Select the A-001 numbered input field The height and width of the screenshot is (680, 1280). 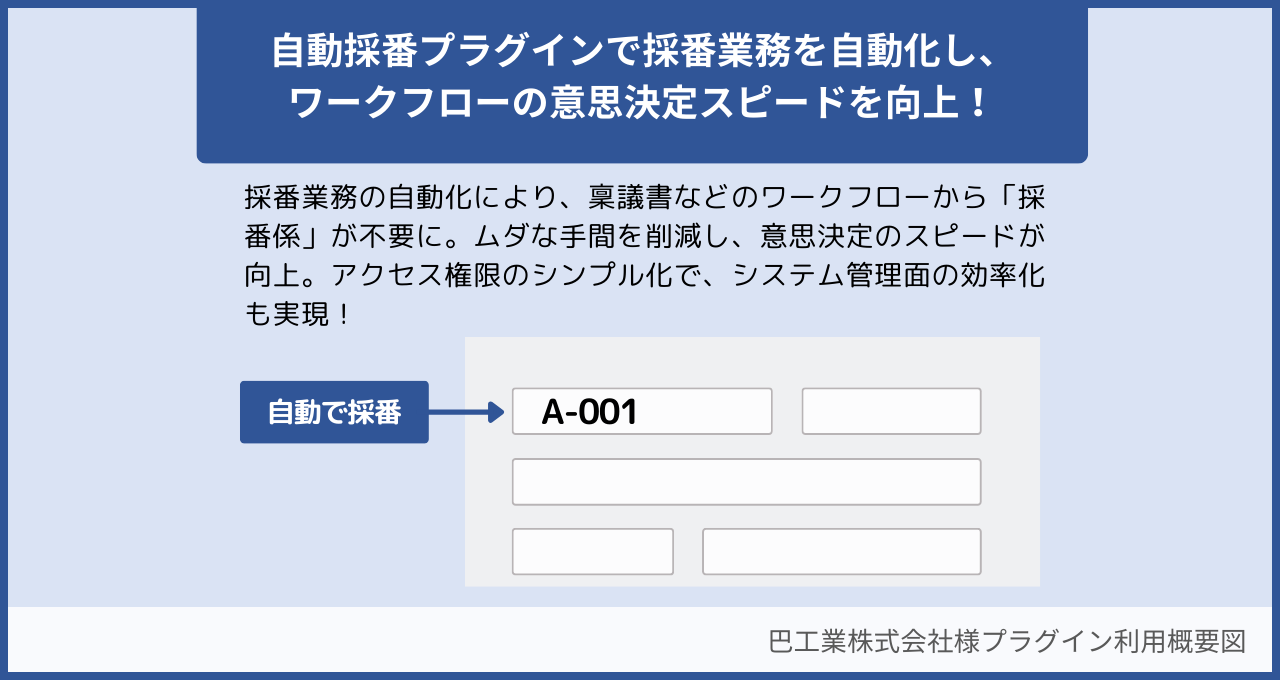click(641, 412)
